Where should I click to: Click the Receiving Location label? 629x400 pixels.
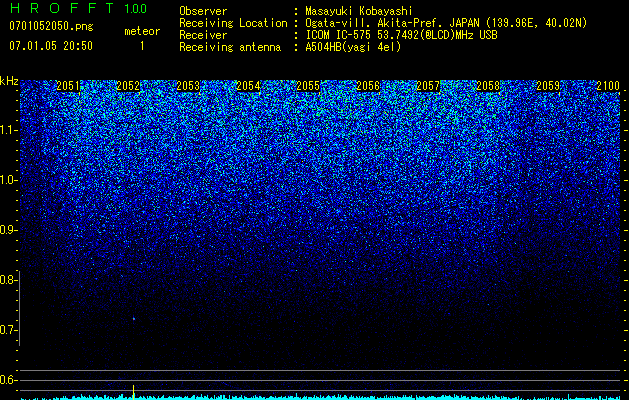[x=233, y=23]
